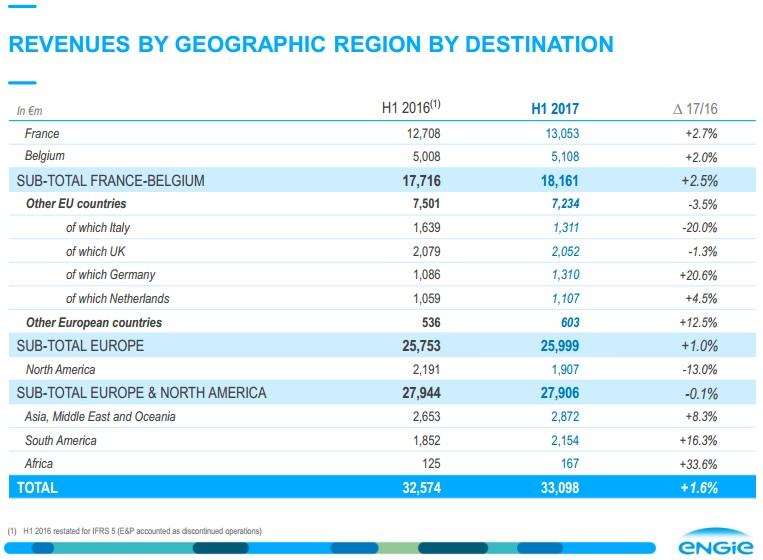Viewport: 763px width, 560px height.
Task: Click North America change -13.0%
Action: coord(700,370)
